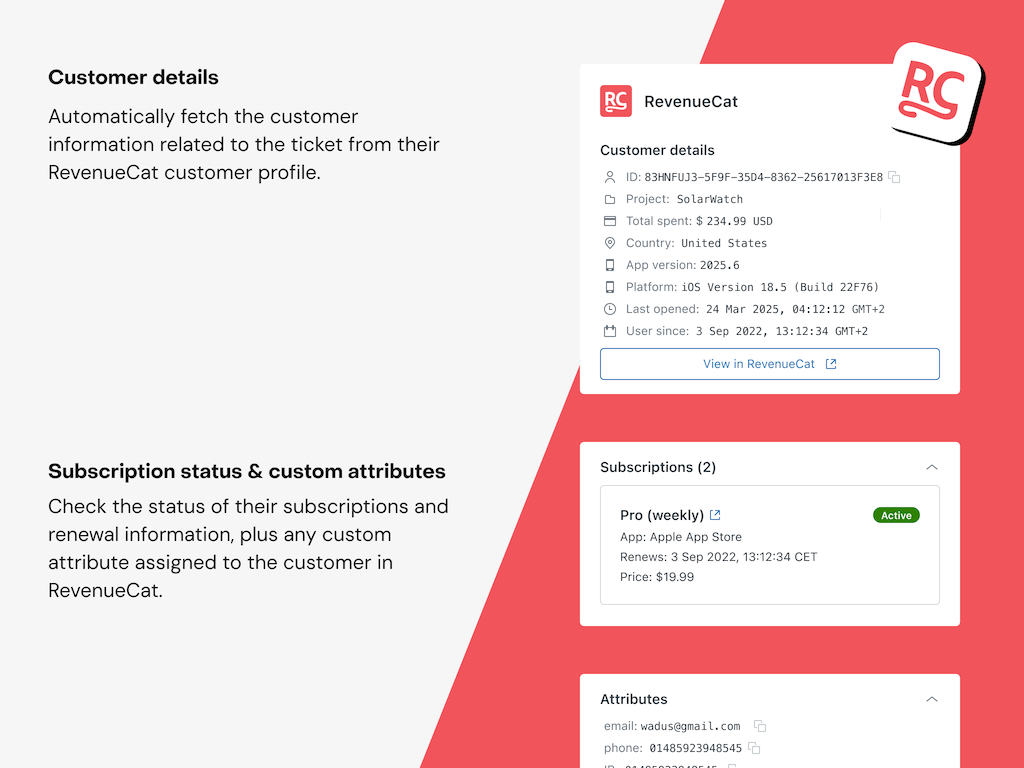
Task: Click the RevenueCat logo in card header
Action: pyautogui.click(x=616, y=101)
